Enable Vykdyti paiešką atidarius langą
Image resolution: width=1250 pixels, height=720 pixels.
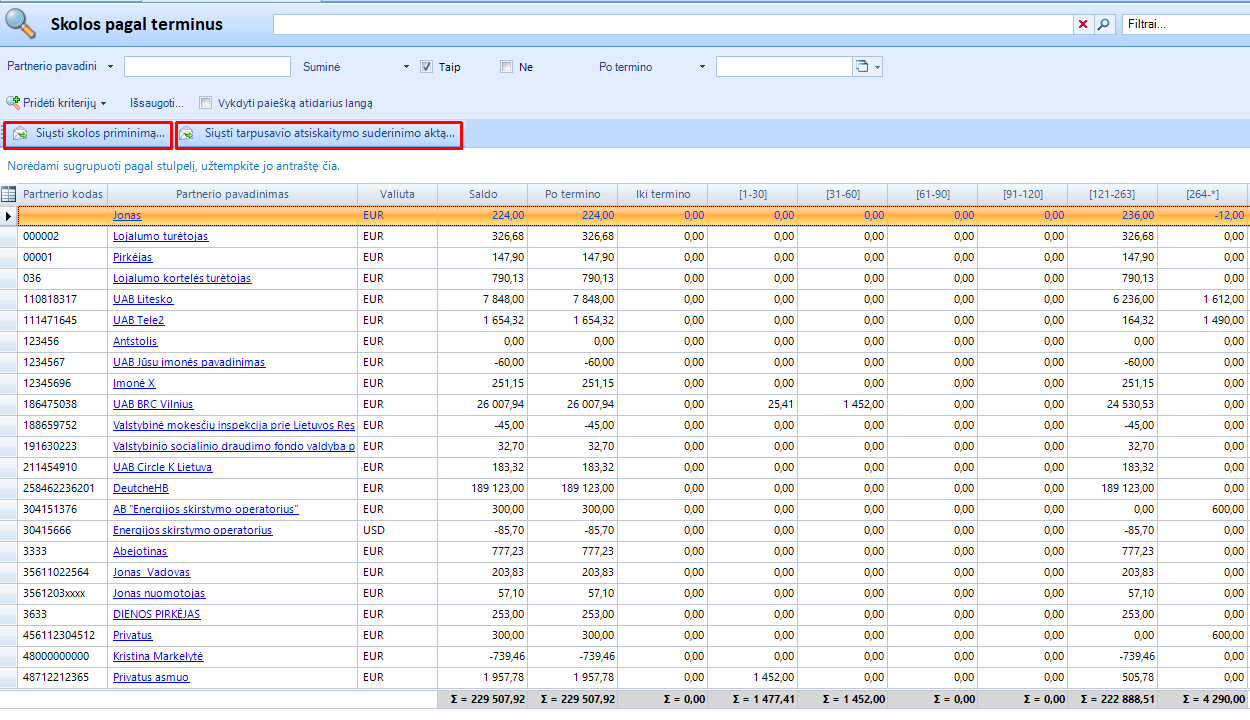click(204, 102)
